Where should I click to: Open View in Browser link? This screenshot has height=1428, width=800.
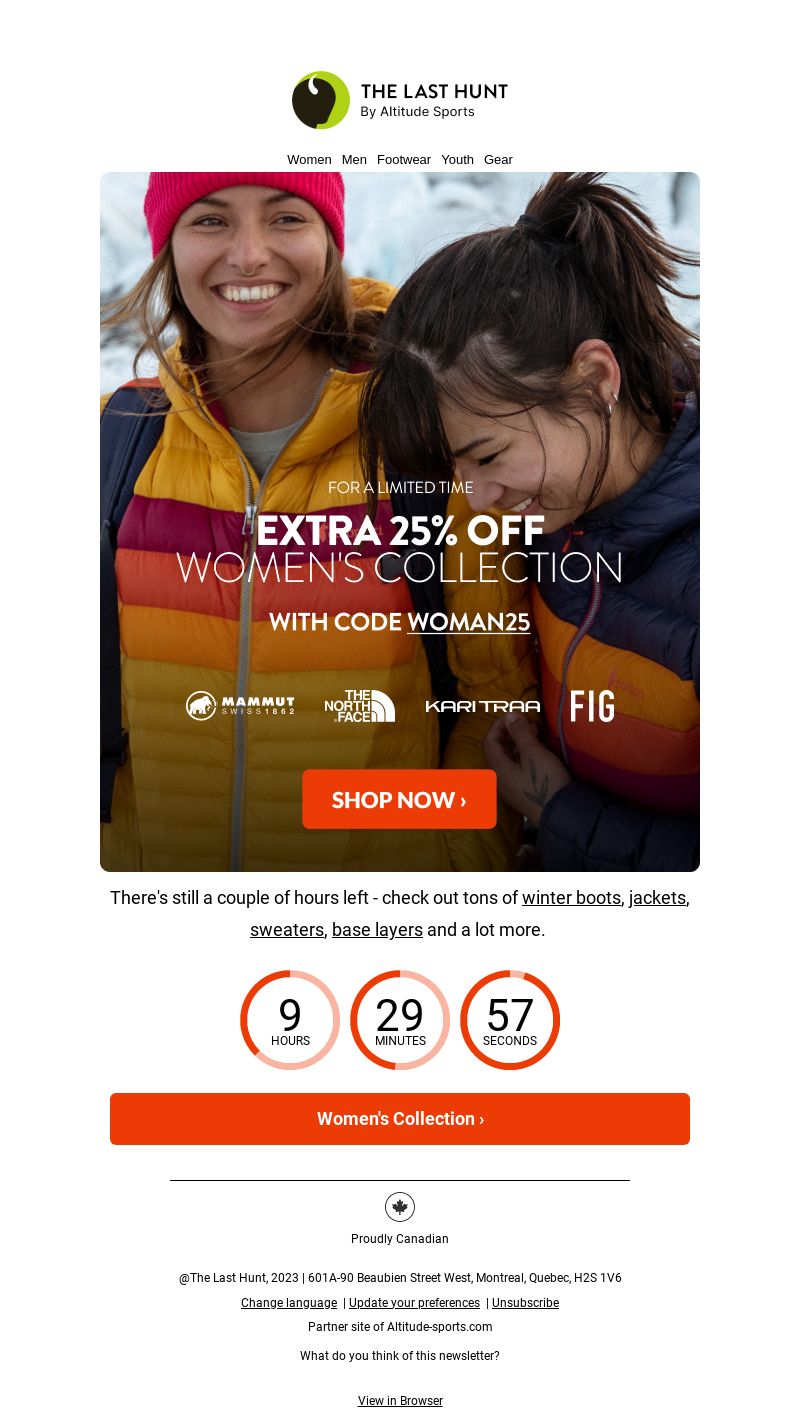[400, 1401]
